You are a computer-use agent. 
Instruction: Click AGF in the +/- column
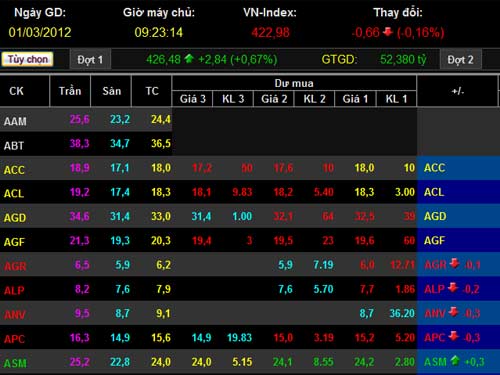[x=434, y=240]
